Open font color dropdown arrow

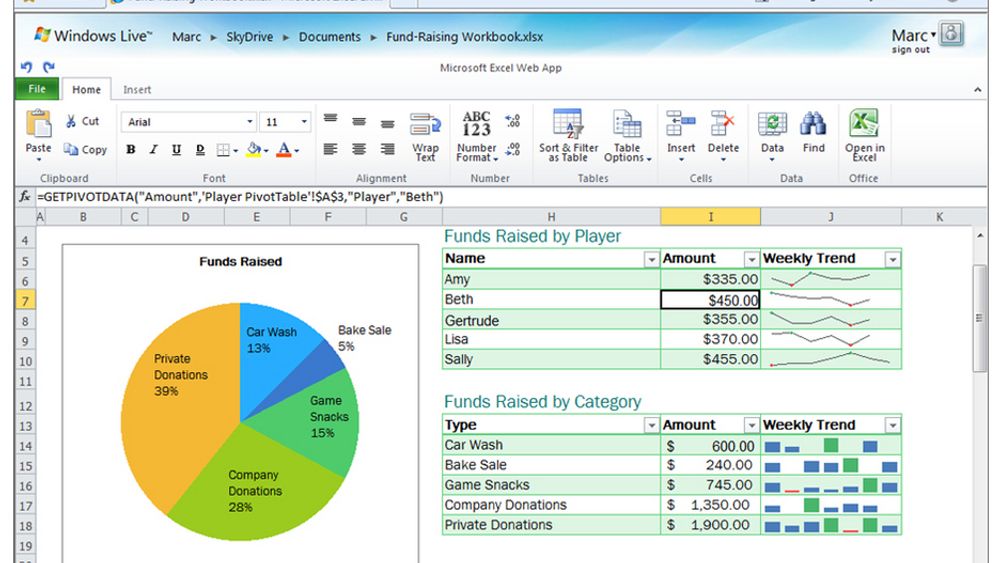click(x=297, y=151)
